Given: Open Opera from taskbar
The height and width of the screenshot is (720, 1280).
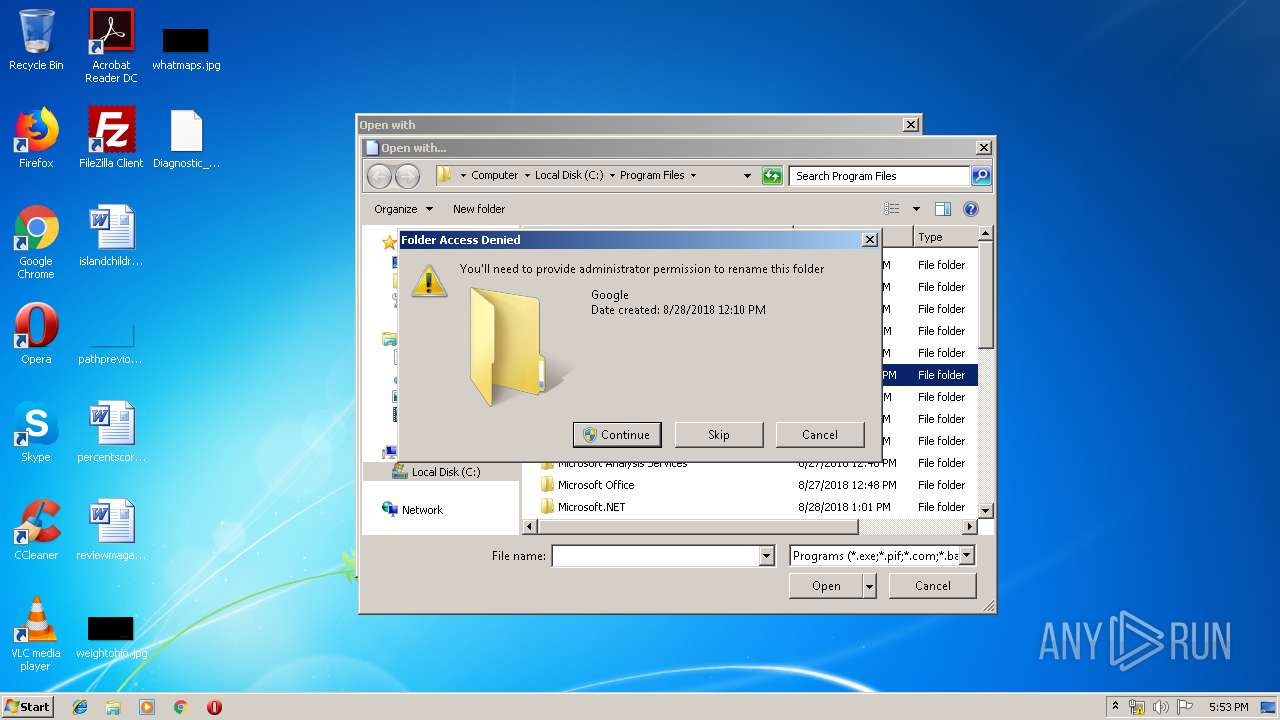Looking at the screenshot, I should [x=214, y=707].
